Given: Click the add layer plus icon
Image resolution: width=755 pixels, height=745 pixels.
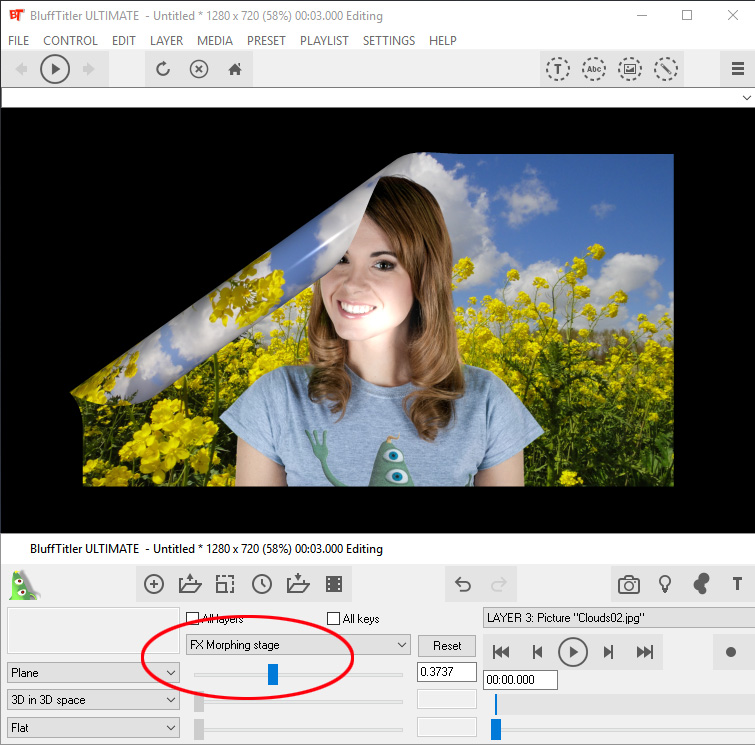Looking at the screenshot, I should point(154,584).
